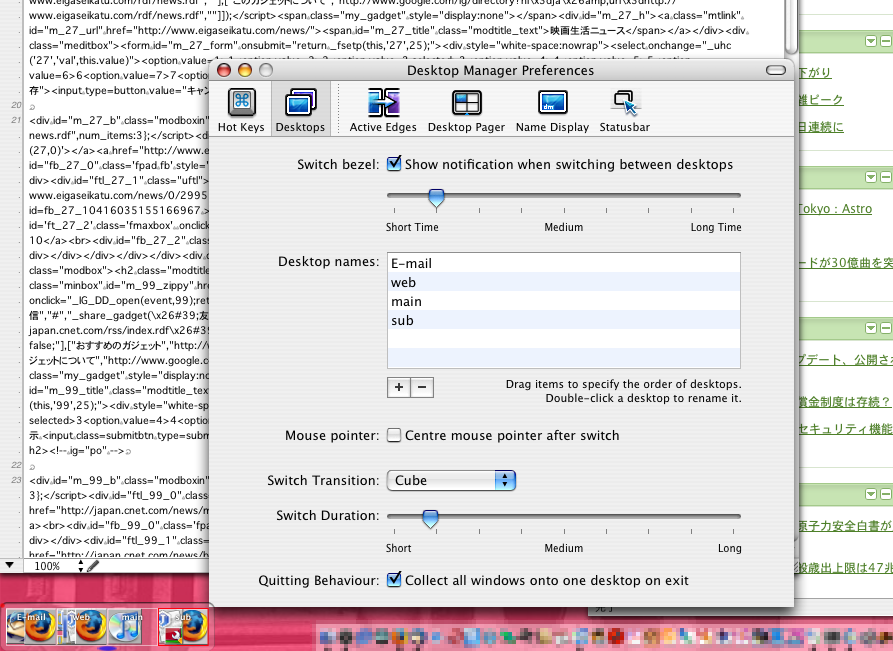
Task: Open the 30億曲 news link
Action: click(x=845, y=263)
